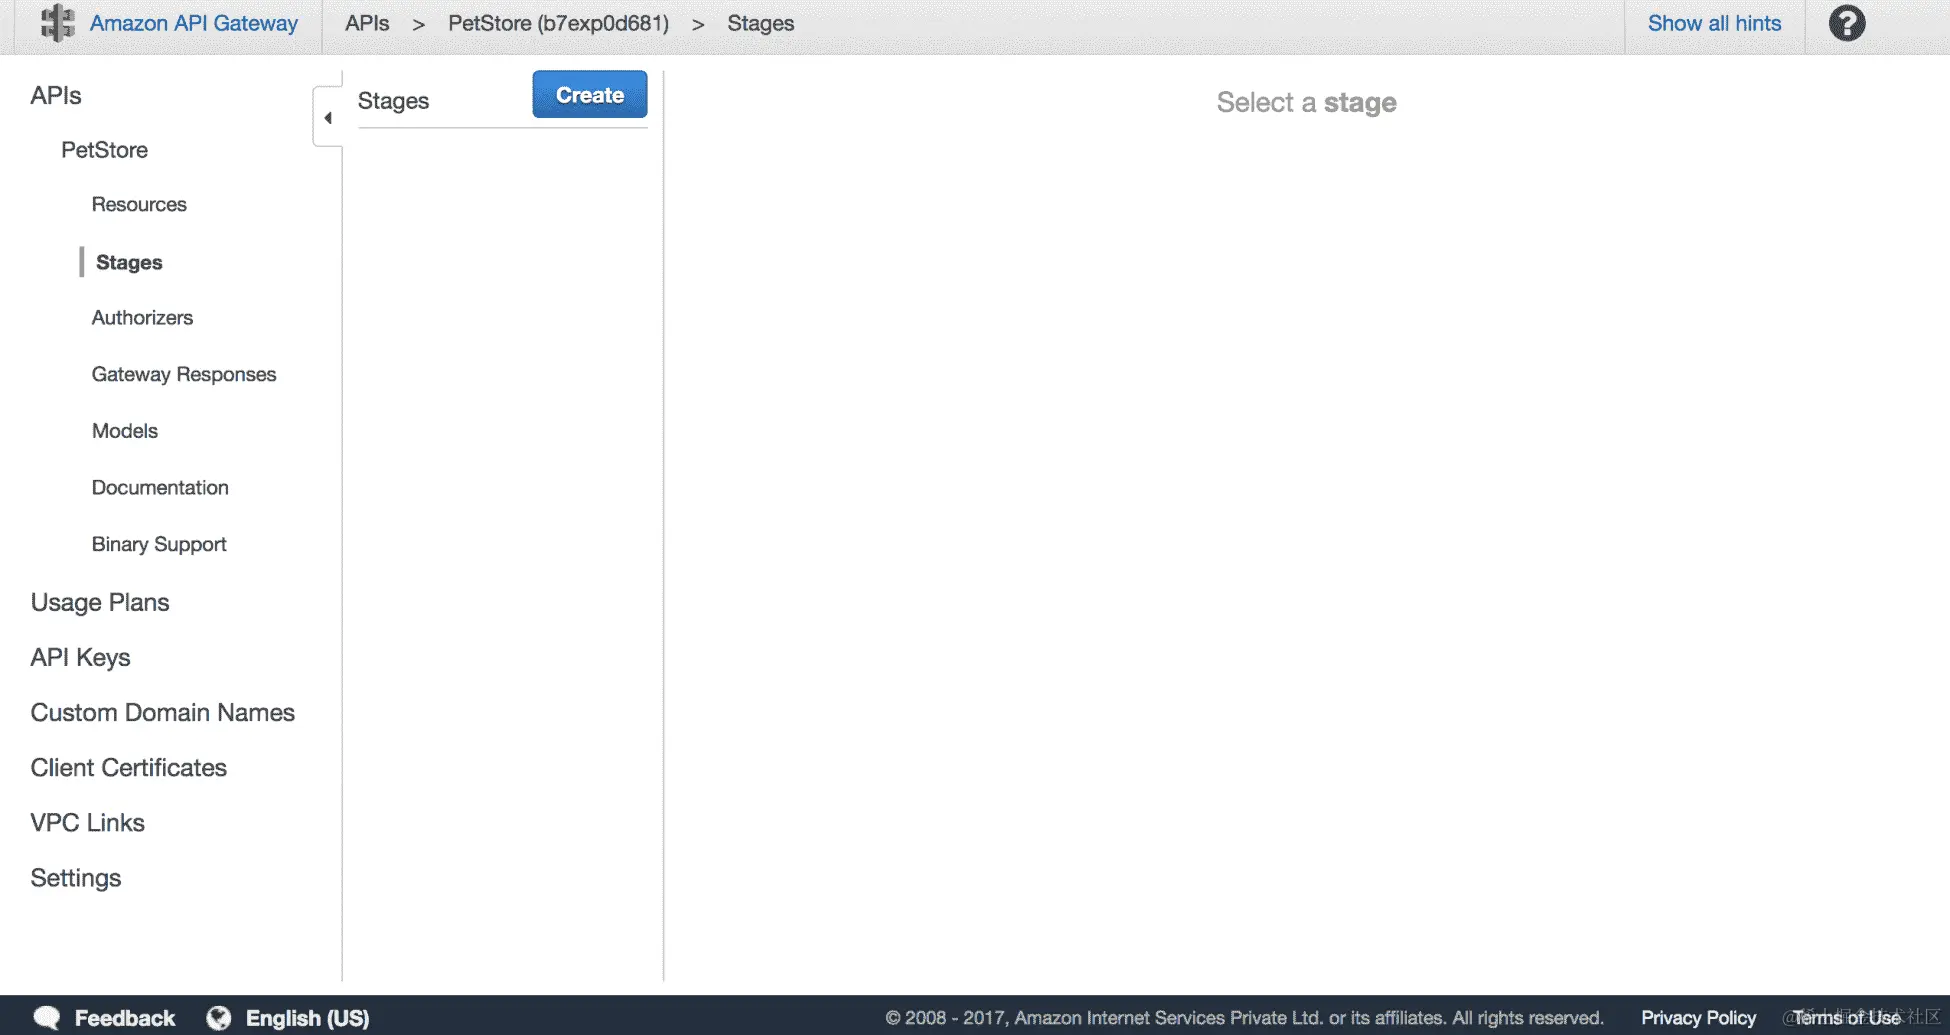Click the Amazon API Gateway logo icon
This screenshot has height=1035, width=1950.
click(x=57, y=23)
